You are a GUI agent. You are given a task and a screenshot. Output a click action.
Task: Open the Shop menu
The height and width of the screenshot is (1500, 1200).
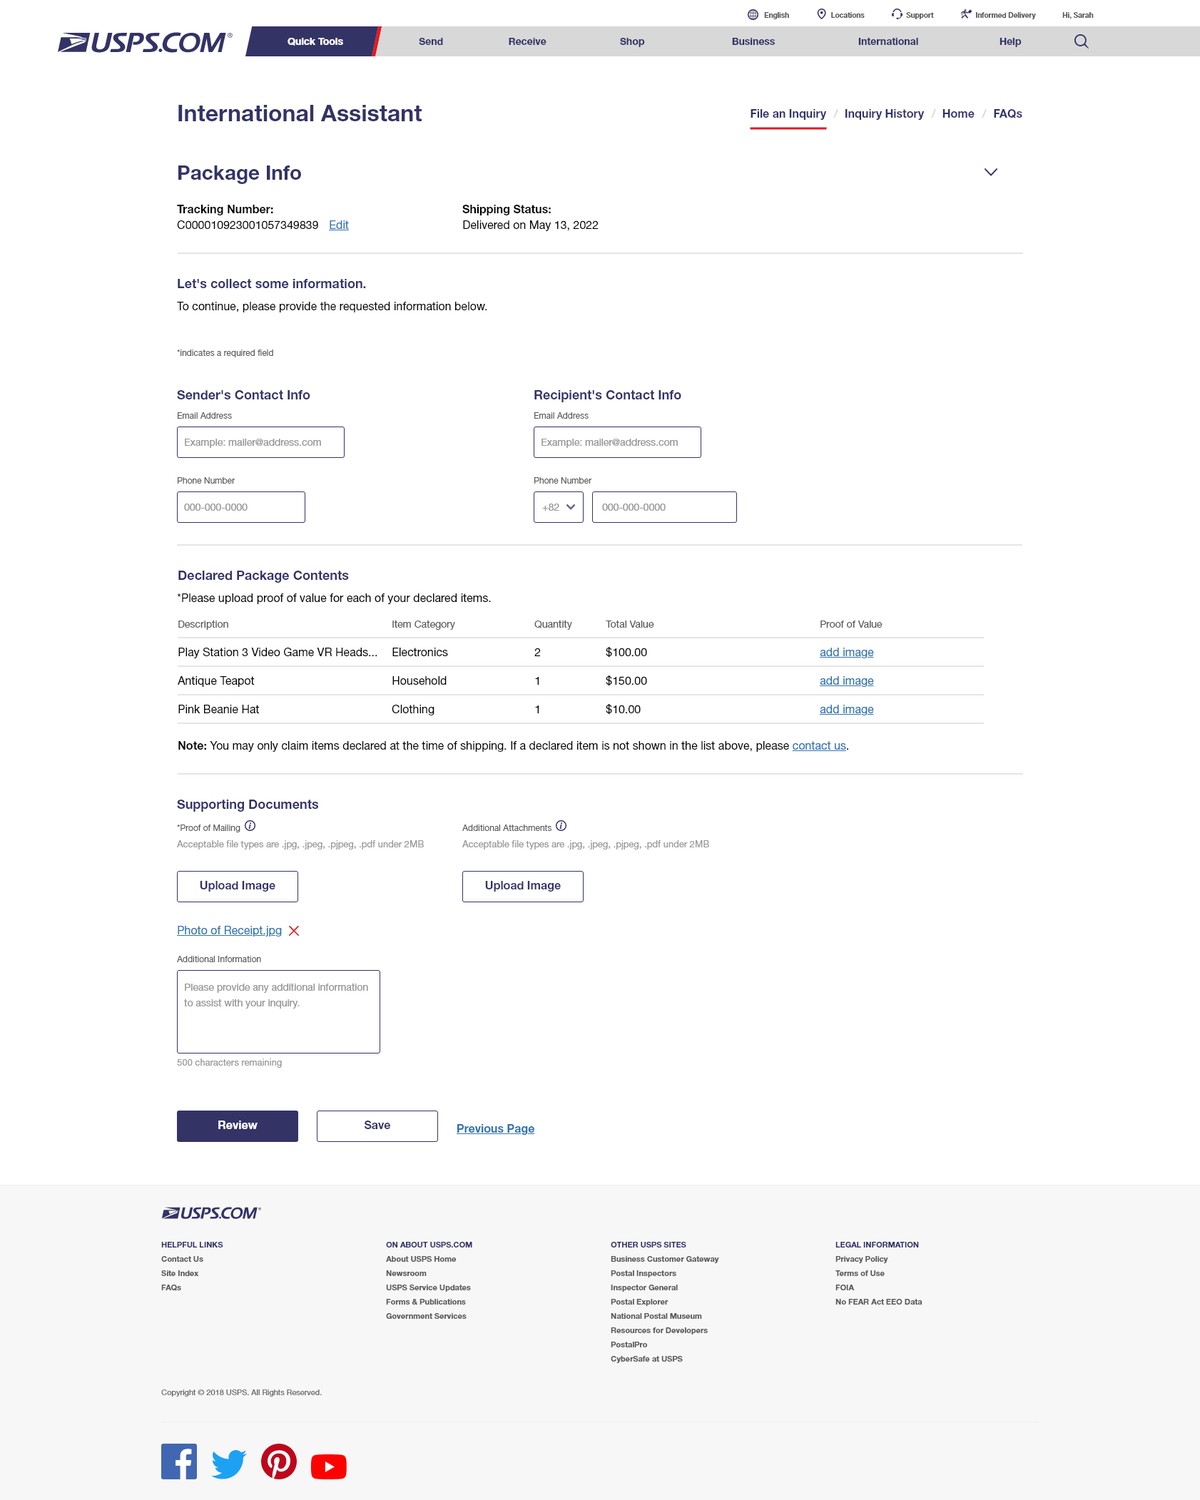click(632, 41)
